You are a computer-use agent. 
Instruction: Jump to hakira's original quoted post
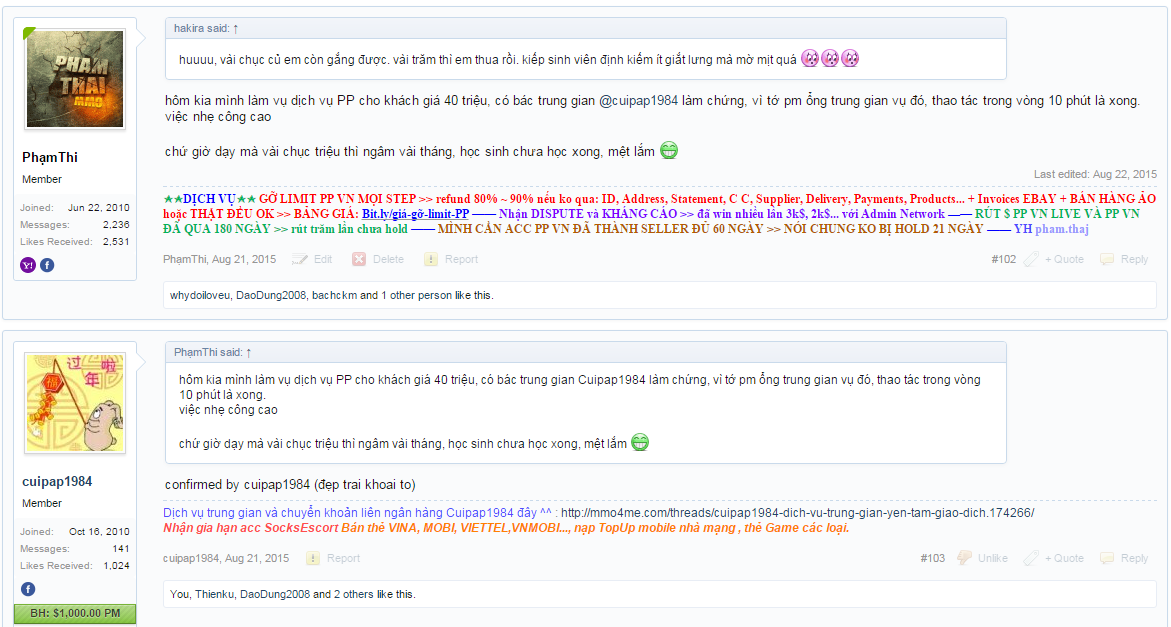point(236,28)
